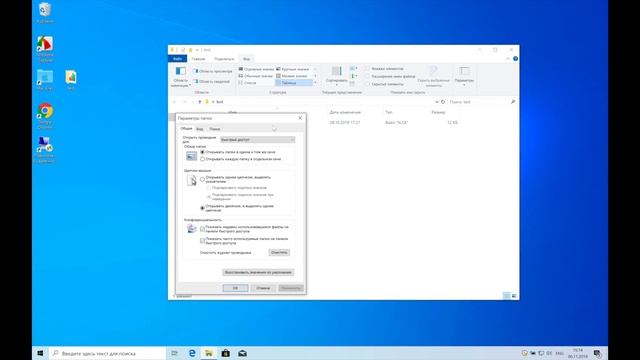Click the Дата изменения column header
Image resolution: width=640 pixels, height=360 pixels.
click(x=345, y=112)
